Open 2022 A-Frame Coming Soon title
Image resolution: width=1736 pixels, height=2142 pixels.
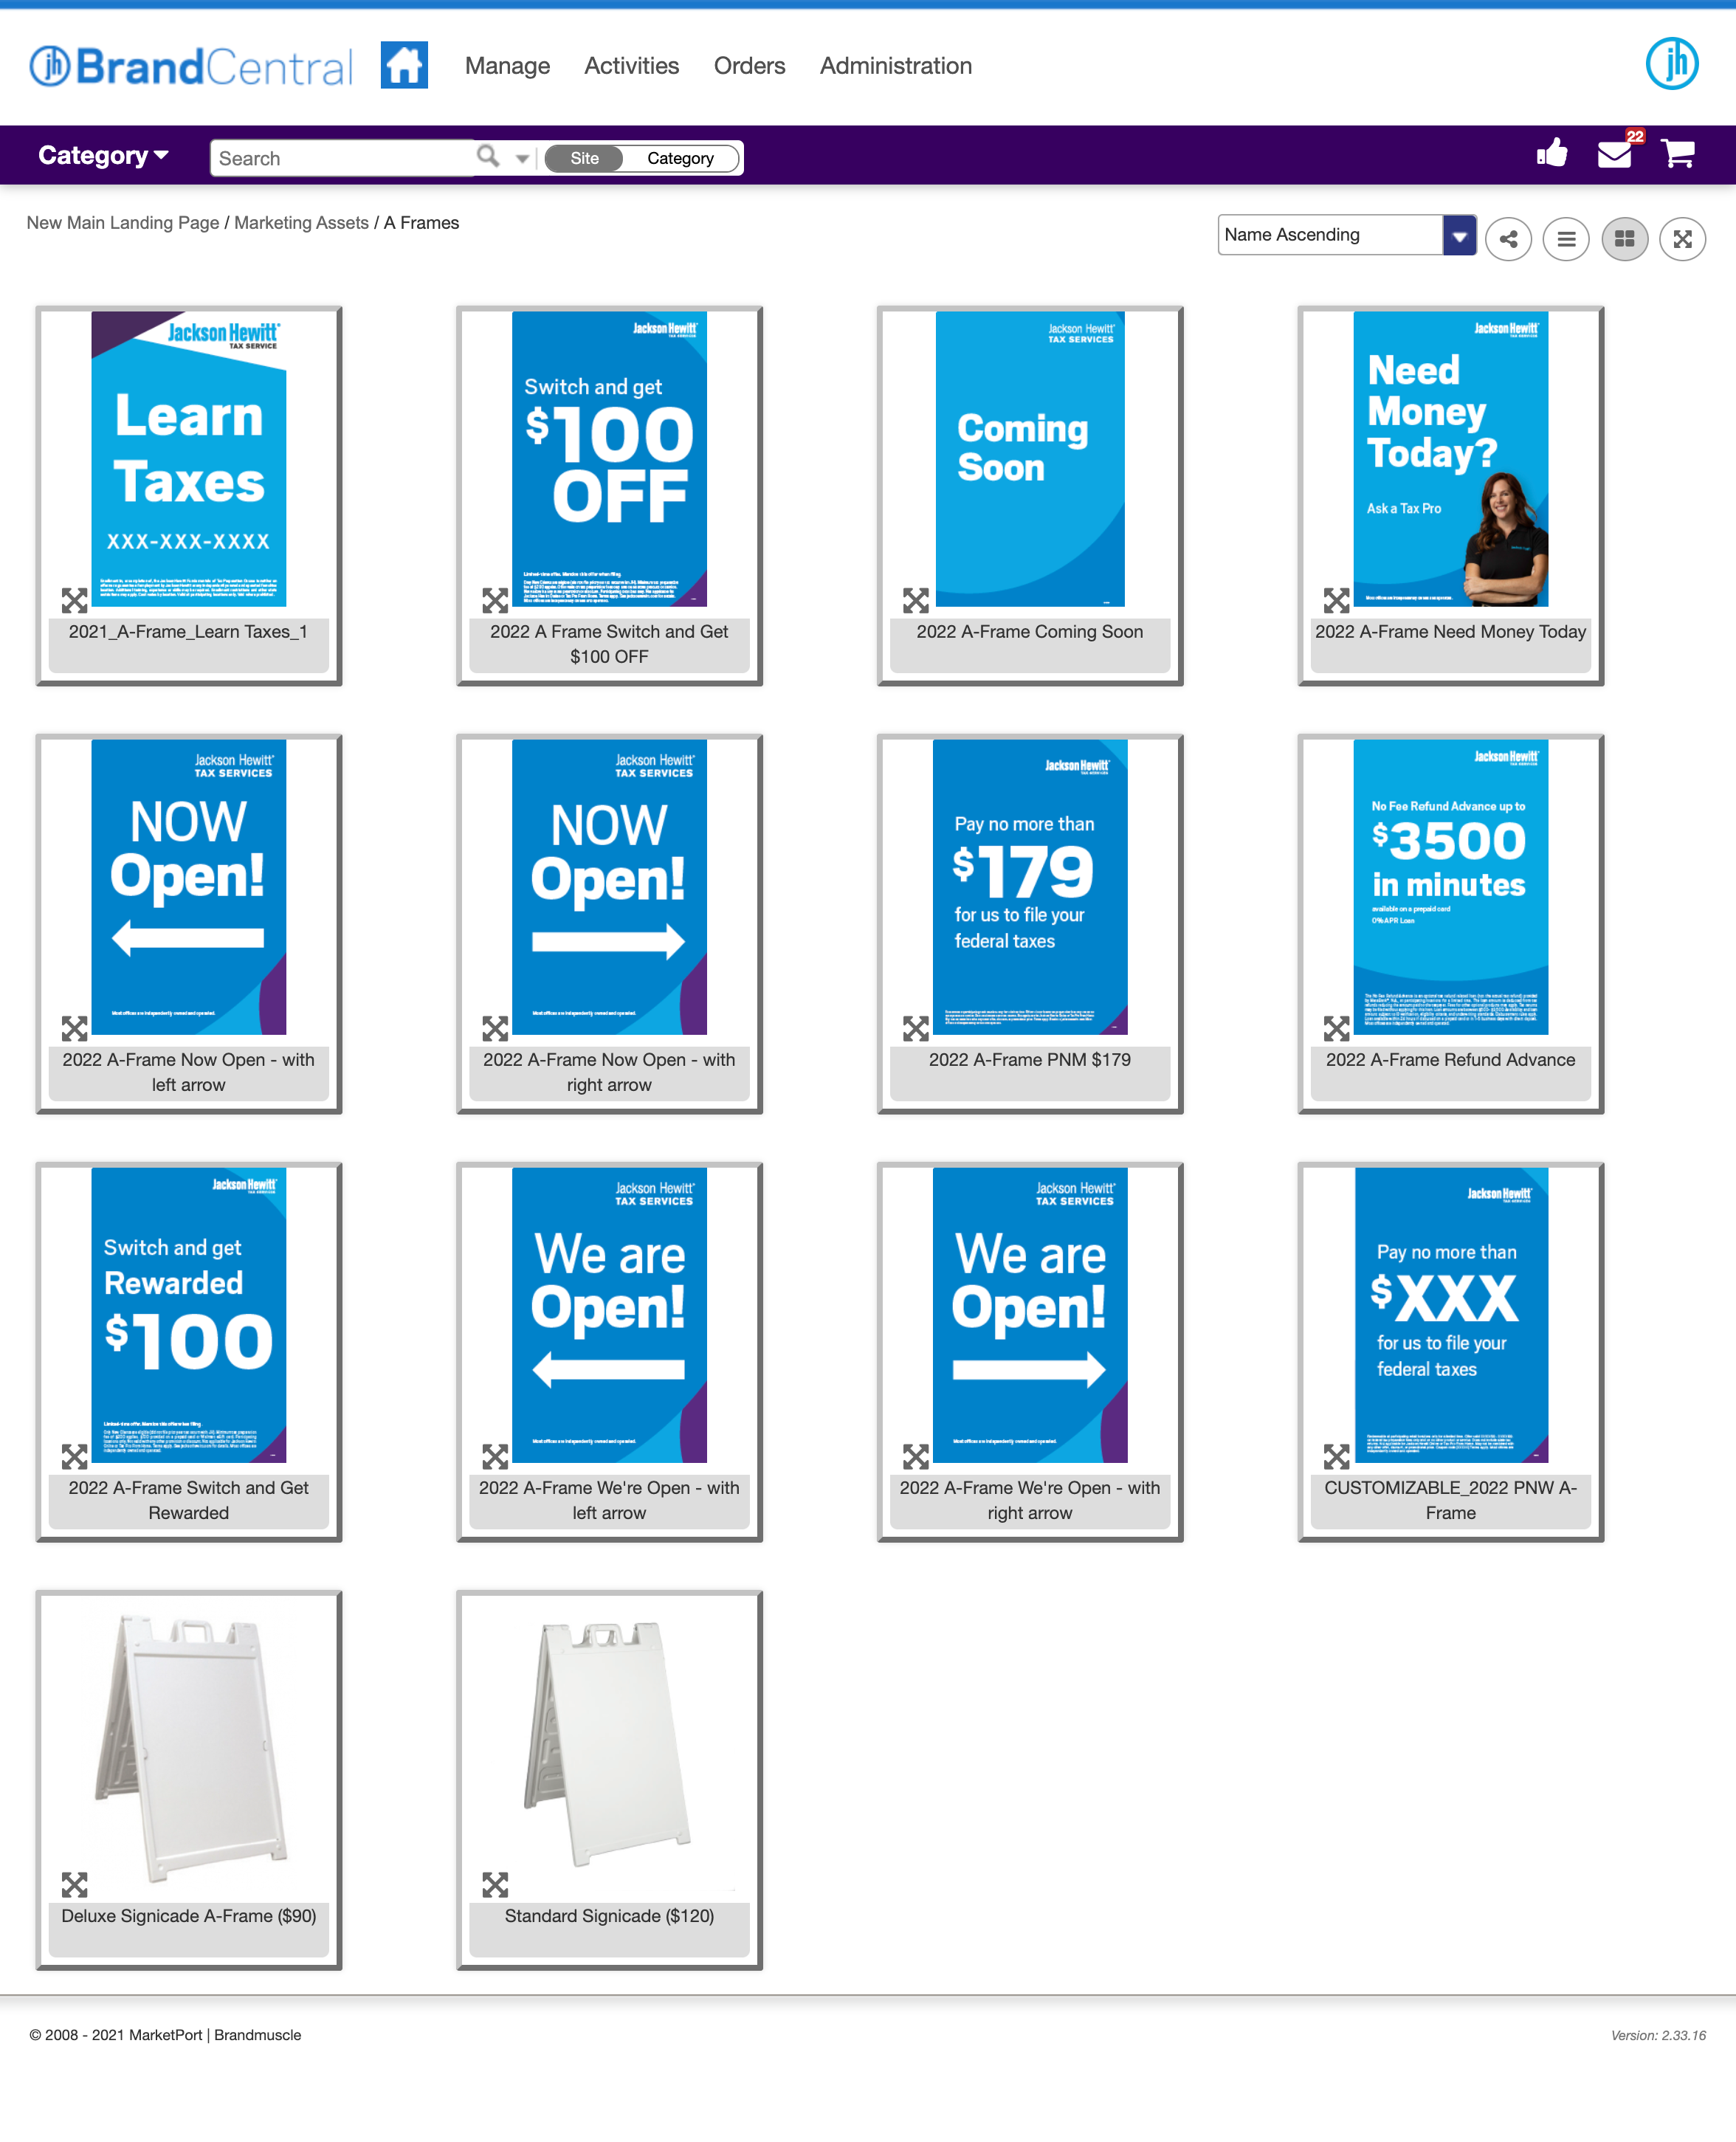click(x=1029, y=632)
